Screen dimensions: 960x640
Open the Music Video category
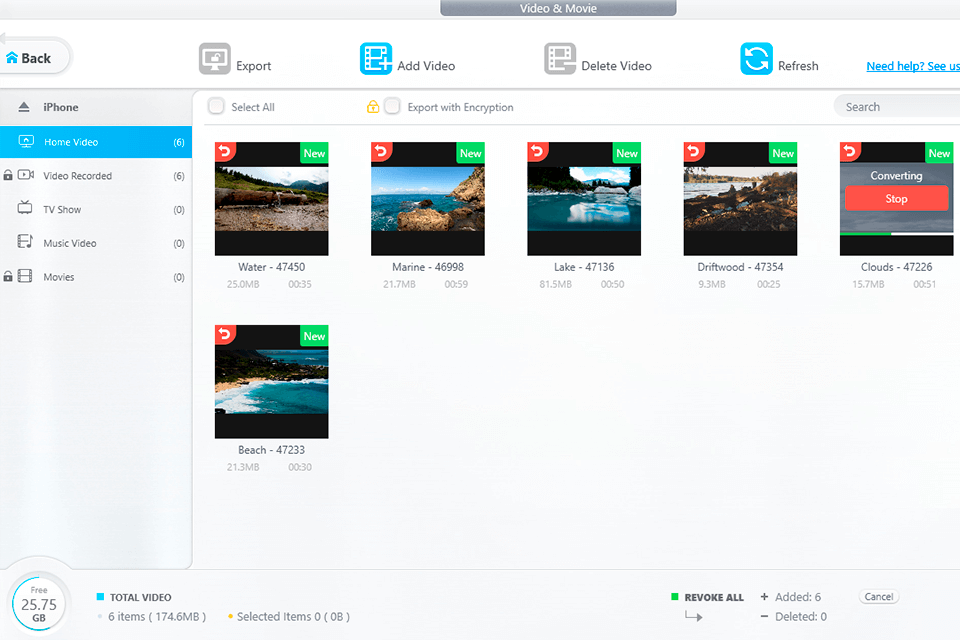click(x=69, y=243)
